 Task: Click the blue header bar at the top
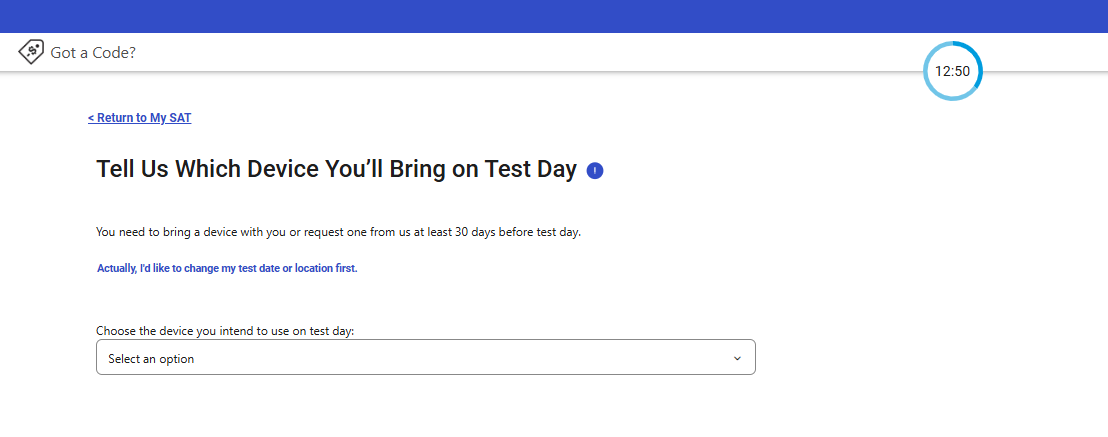pyautogui.click(x=554, y=16)
